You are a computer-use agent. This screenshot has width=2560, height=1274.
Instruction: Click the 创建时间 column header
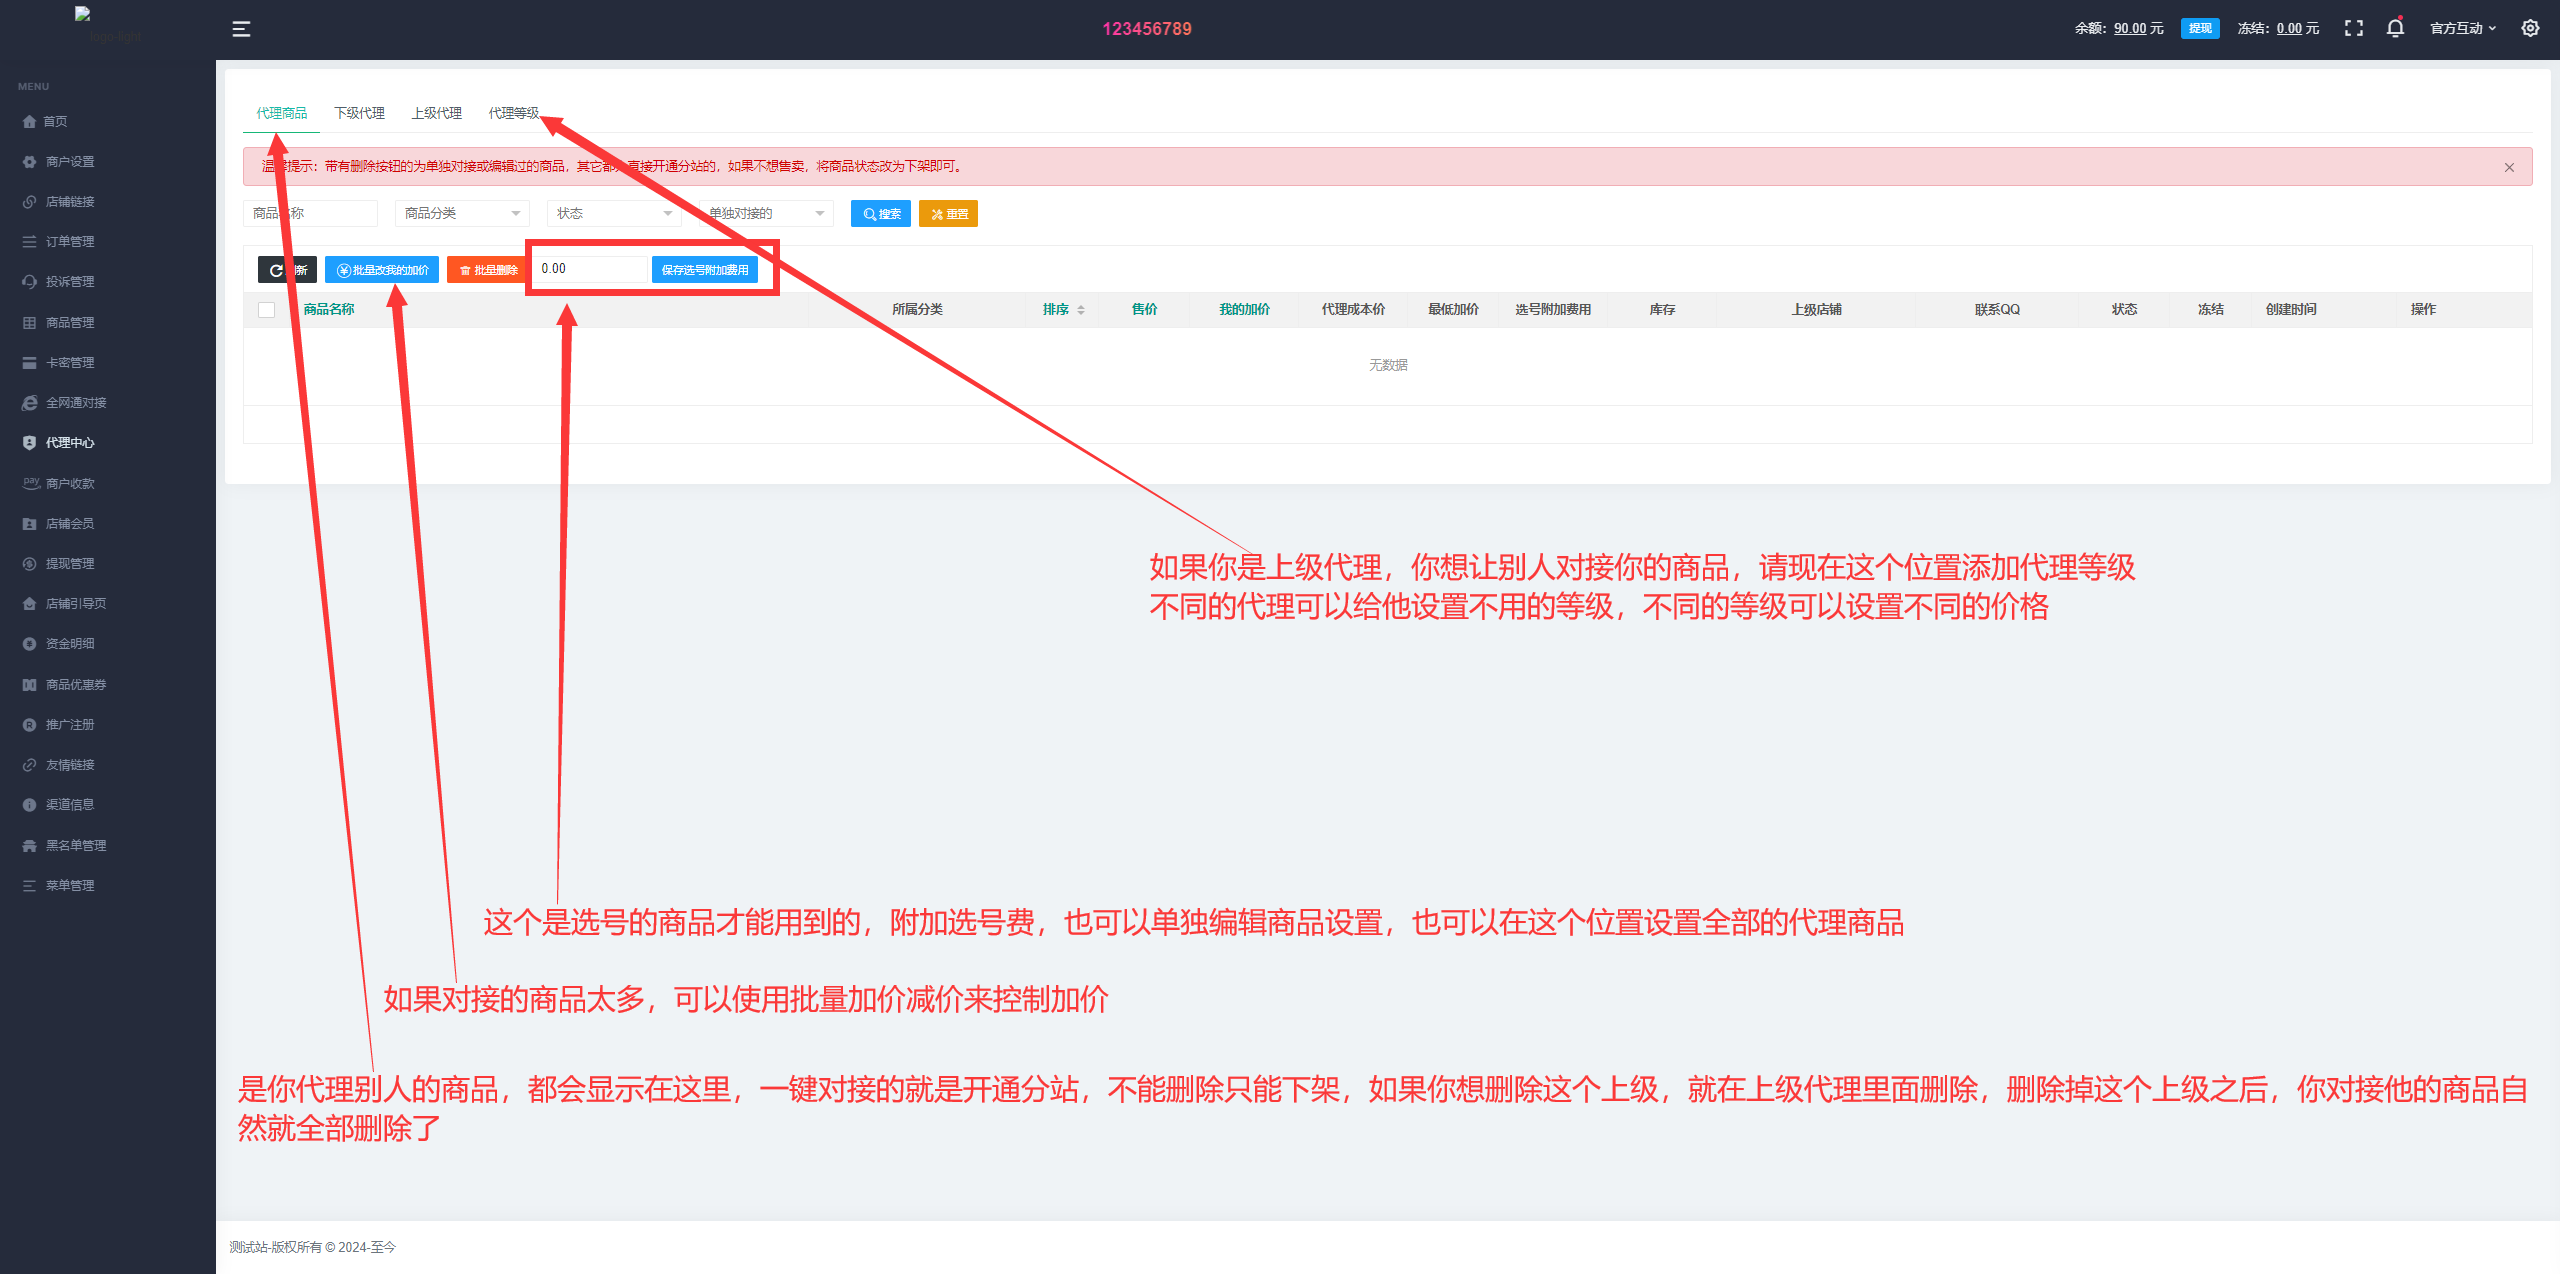click(x=2290, y=310)
